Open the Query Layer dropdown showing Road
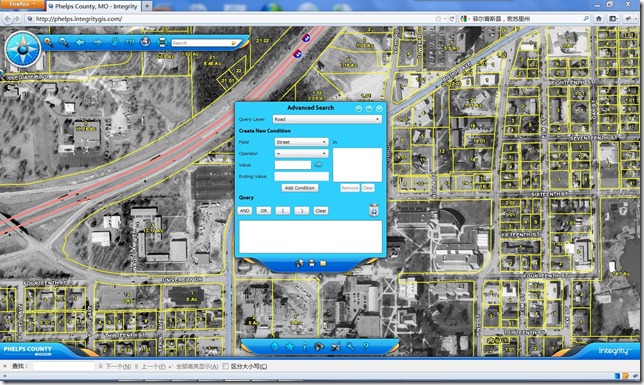Viewport: 644px width, 385px height. coord(327,119)
